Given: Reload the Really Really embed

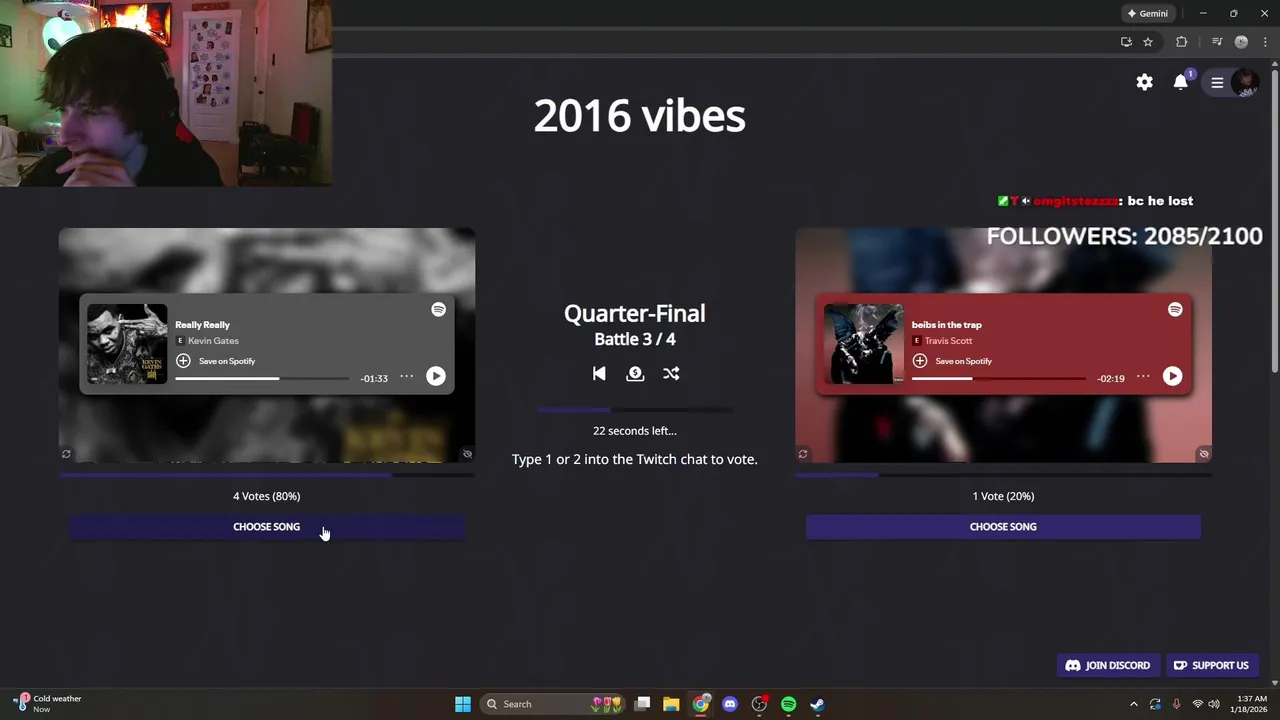Looking at the screenshot, I should click(x=66, y=454).
